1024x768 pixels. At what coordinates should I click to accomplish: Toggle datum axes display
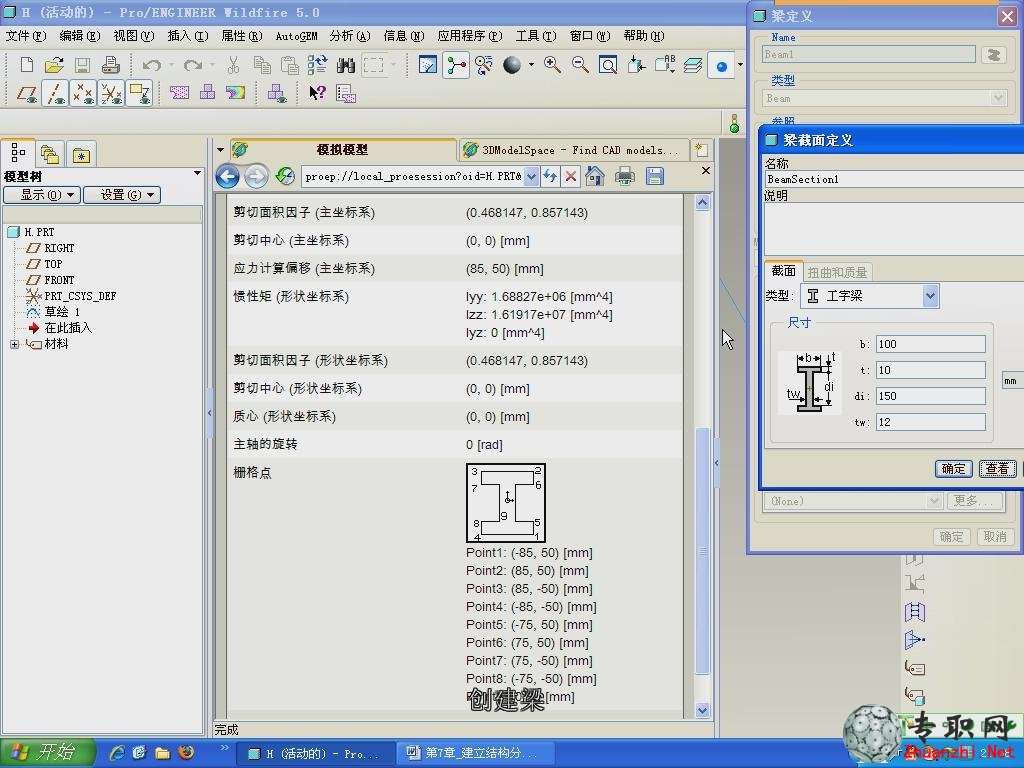point(54,93)
